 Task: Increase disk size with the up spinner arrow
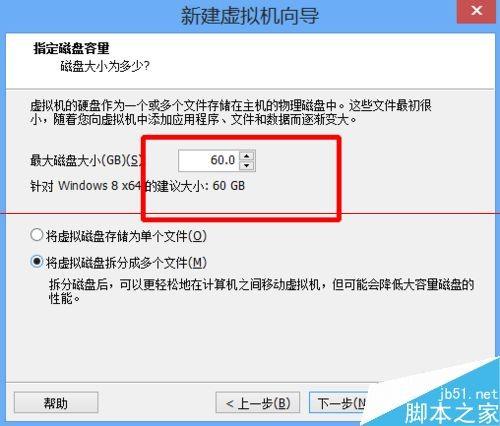(247, 156)
